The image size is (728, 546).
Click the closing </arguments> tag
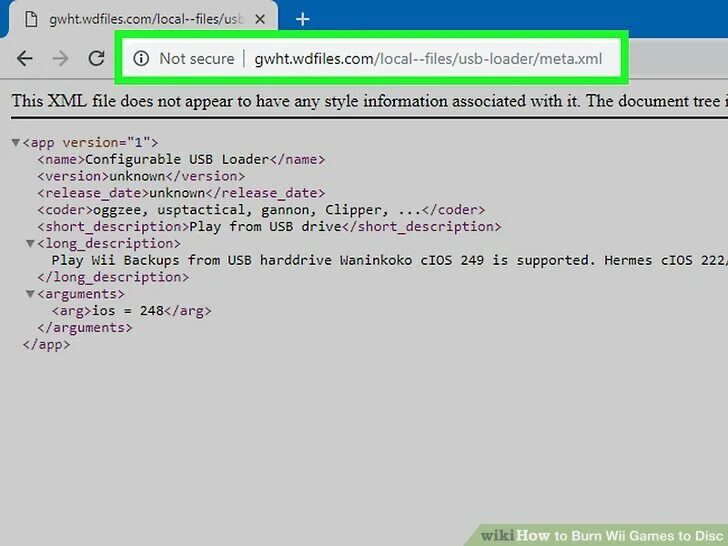click(85, 327)
